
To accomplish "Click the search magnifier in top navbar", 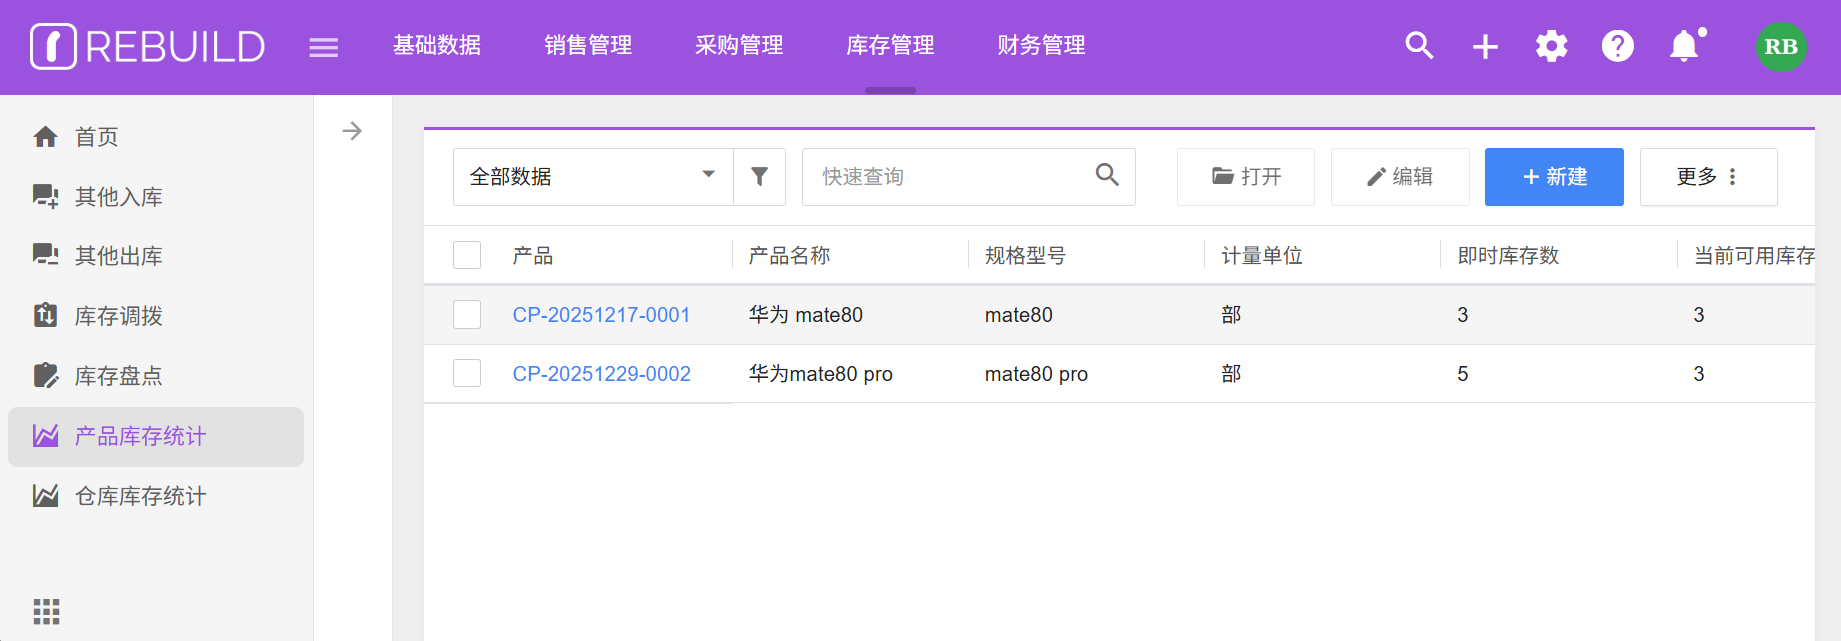I will pyautogui.click(x=1419, y=46).
